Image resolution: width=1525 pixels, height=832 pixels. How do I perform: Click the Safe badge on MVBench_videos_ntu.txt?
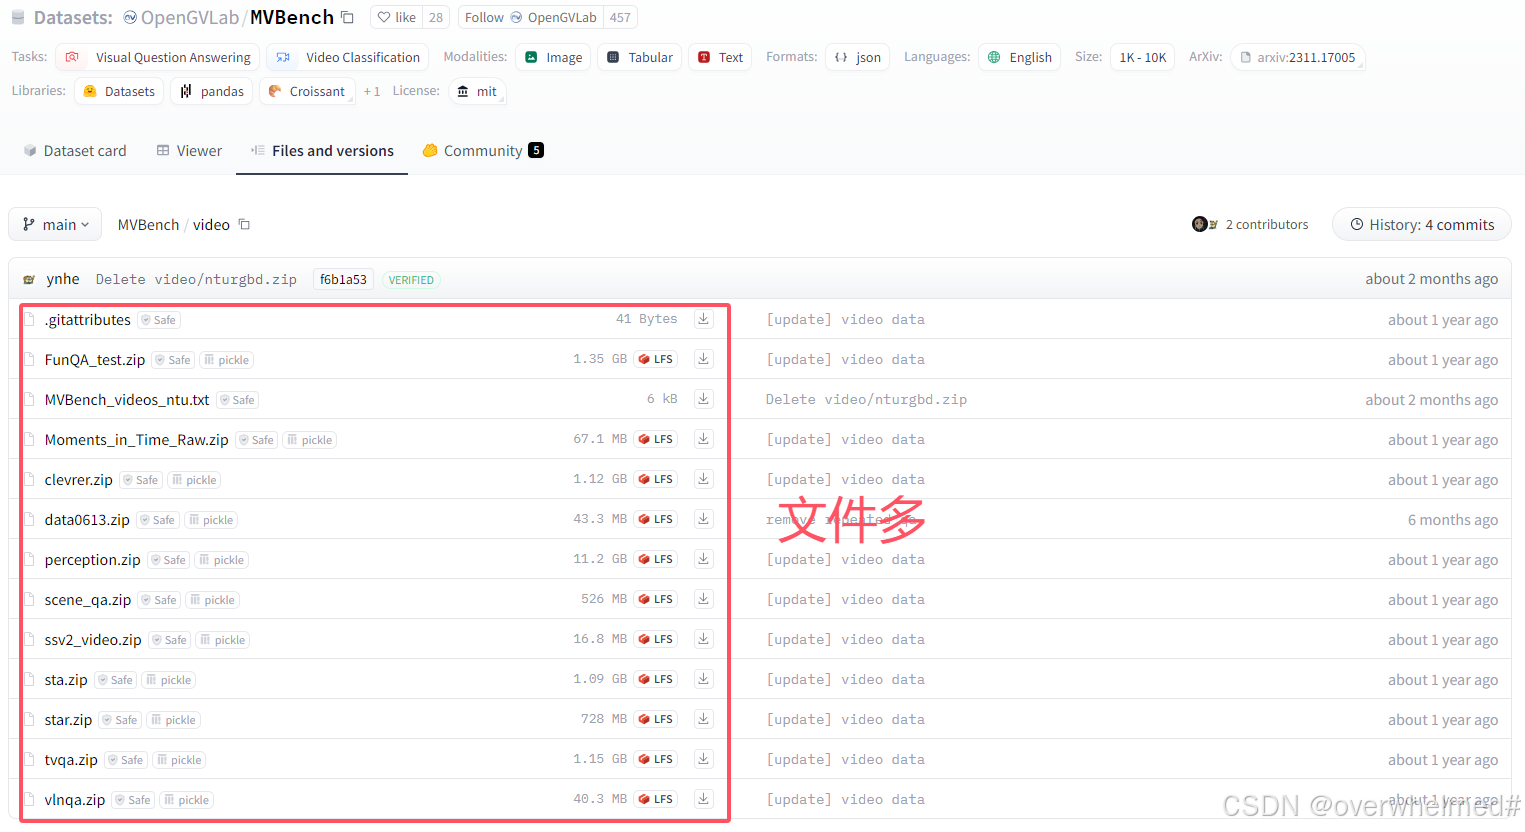238,400
